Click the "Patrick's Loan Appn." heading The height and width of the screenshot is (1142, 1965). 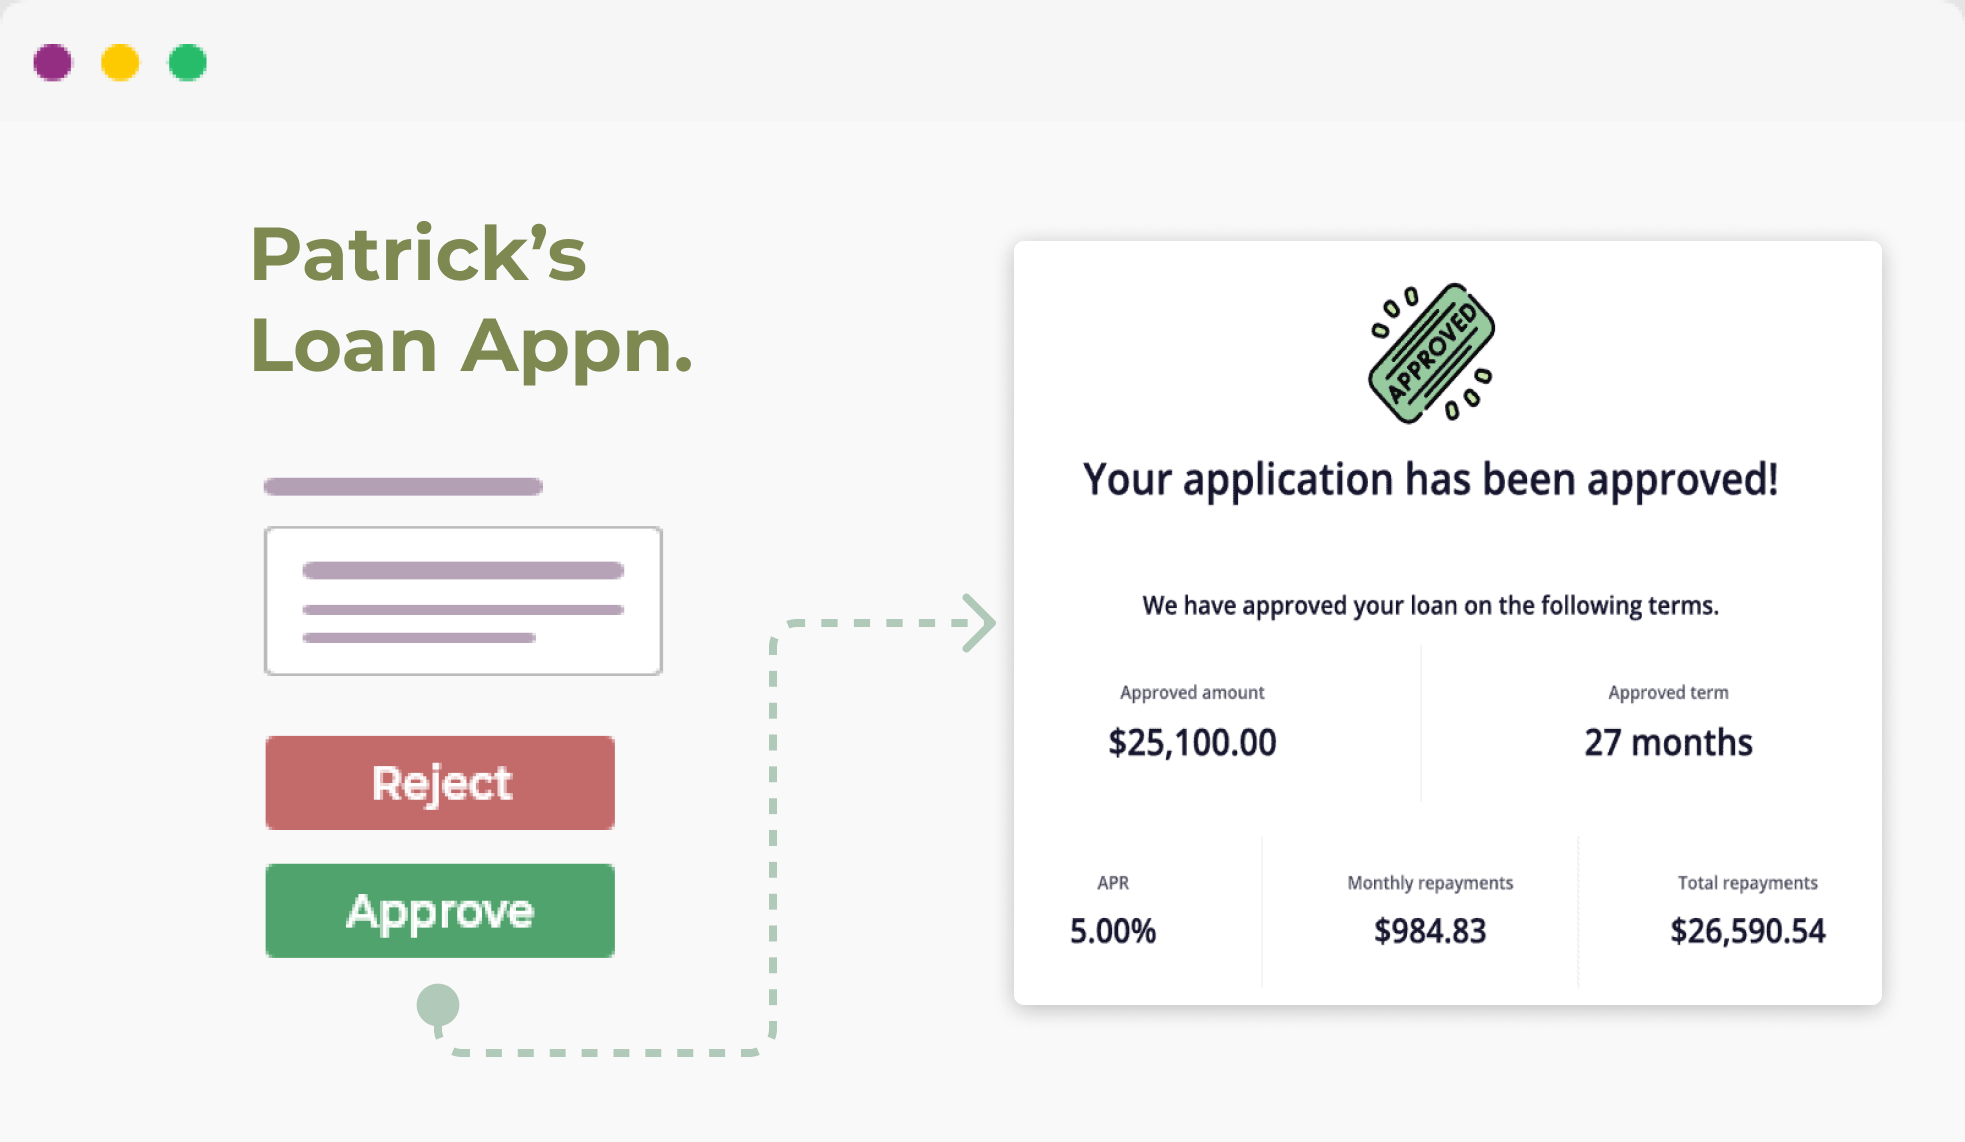point(470,298)
